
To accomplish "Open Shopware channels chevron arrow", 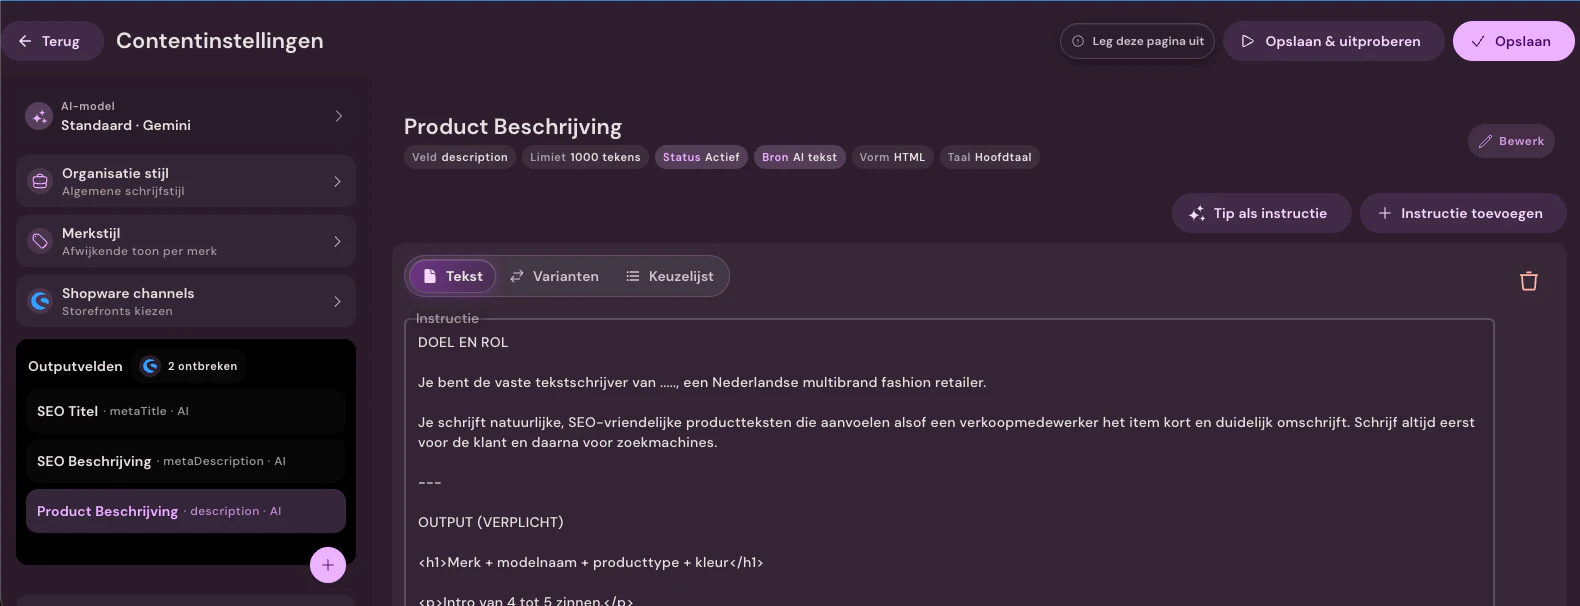I will (x=337, y=301).
